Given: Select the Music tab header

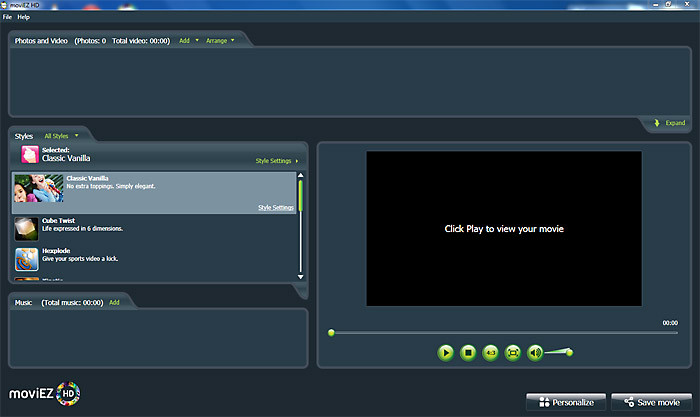Looking at the screenshot, I should tap(23, 303).
